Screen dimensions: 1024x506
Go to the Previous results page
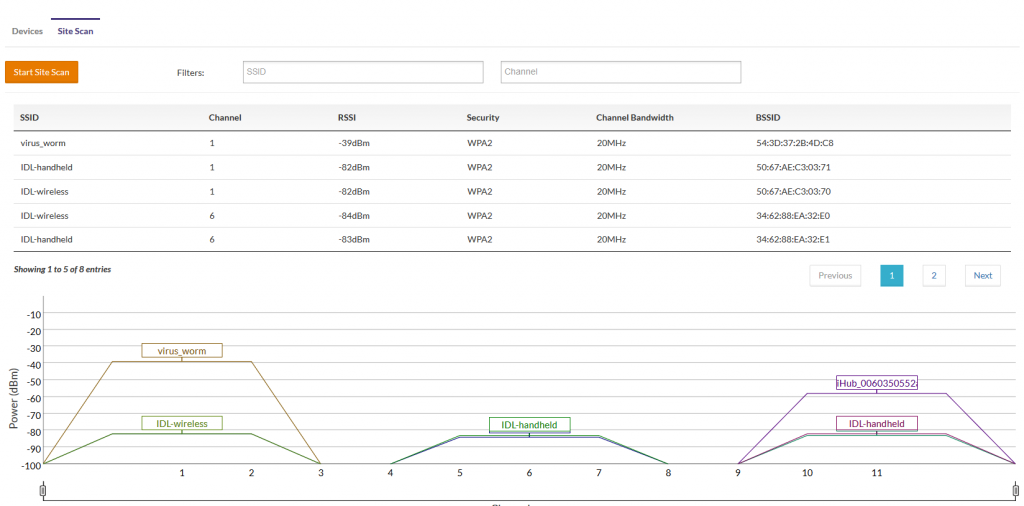835,276
